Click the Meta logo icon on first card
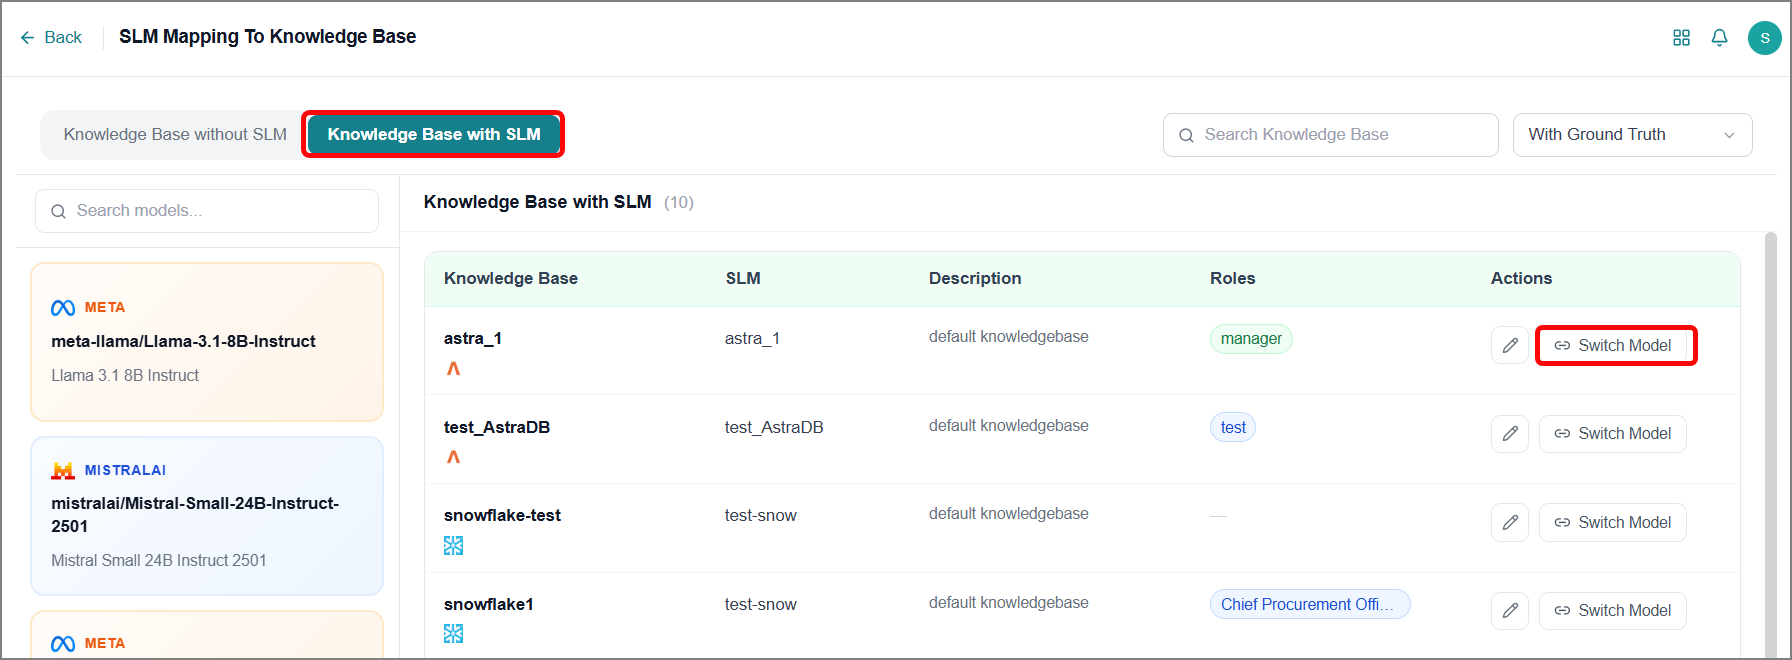Image resolution: width=1792 pixels, height=660 pixels. click(x=63, y=308)
